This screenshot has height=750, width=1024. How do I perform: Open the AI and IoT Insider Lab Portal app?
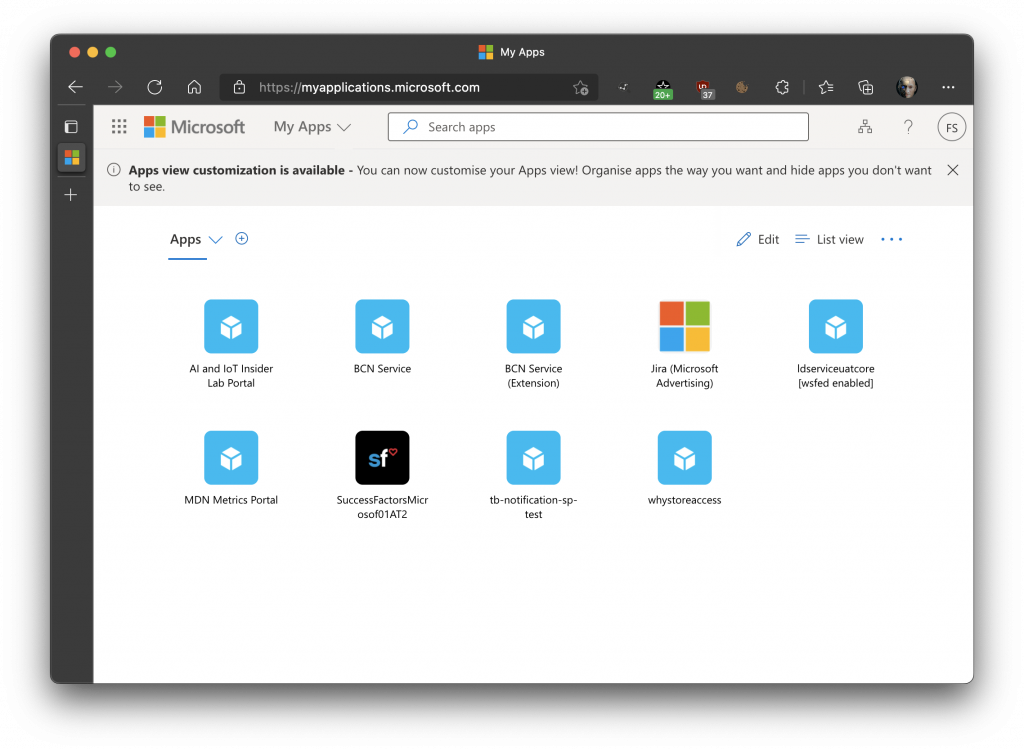(x=231, y=327)
